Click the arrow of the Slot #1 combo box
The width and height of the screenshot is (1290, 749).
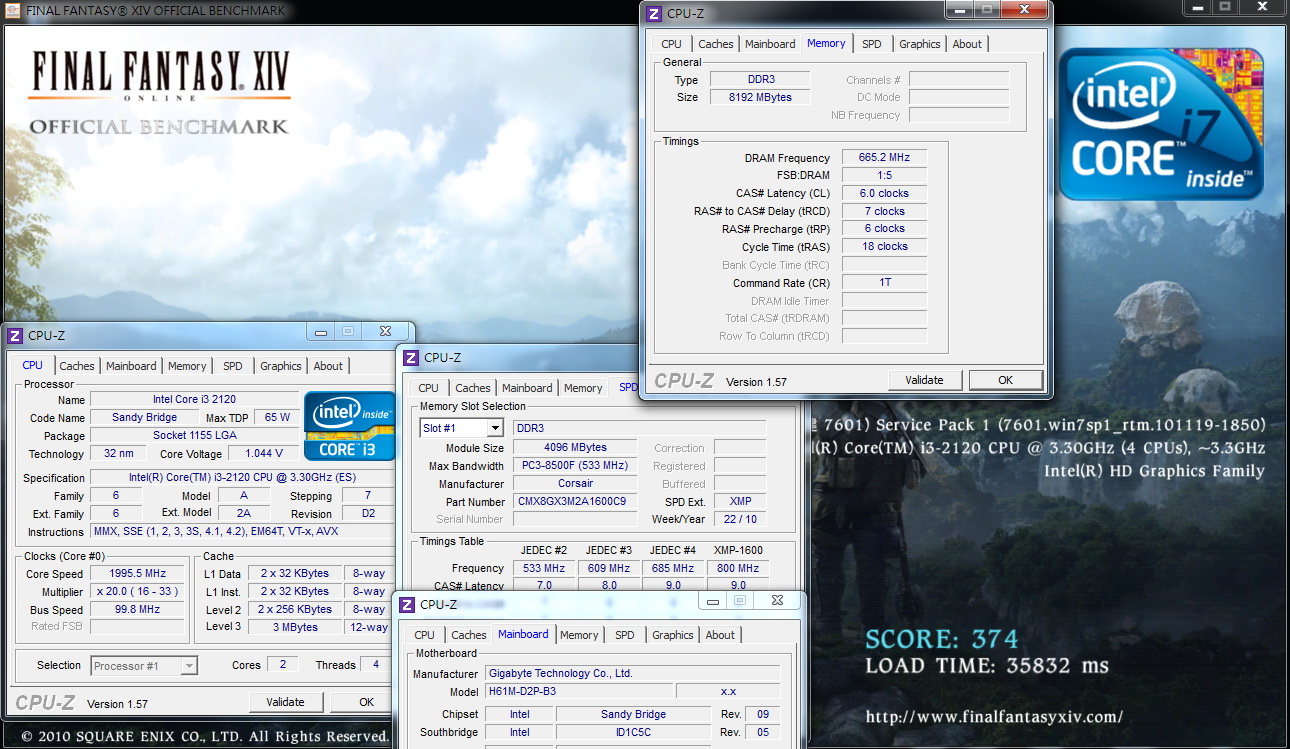[495, 428]
